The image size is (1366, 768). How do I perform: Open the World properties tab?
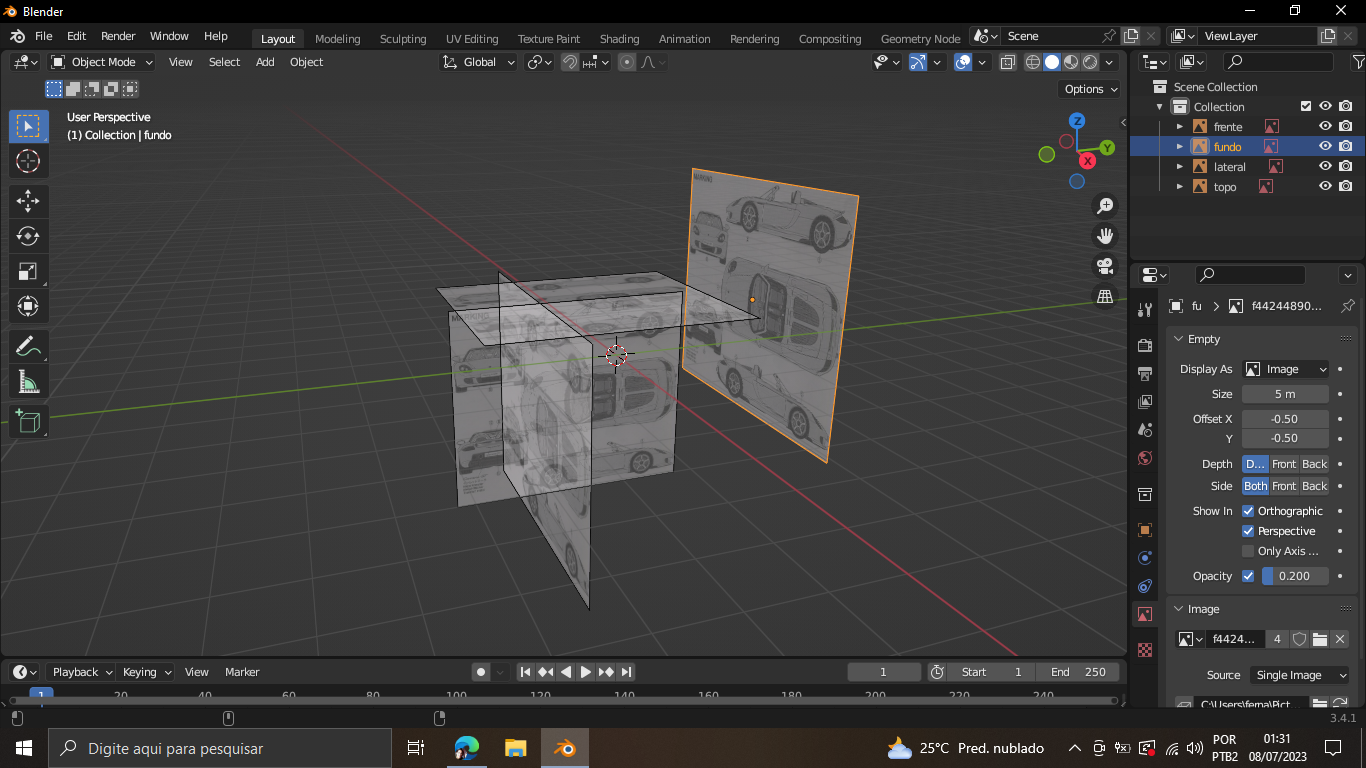point(1145,458)
